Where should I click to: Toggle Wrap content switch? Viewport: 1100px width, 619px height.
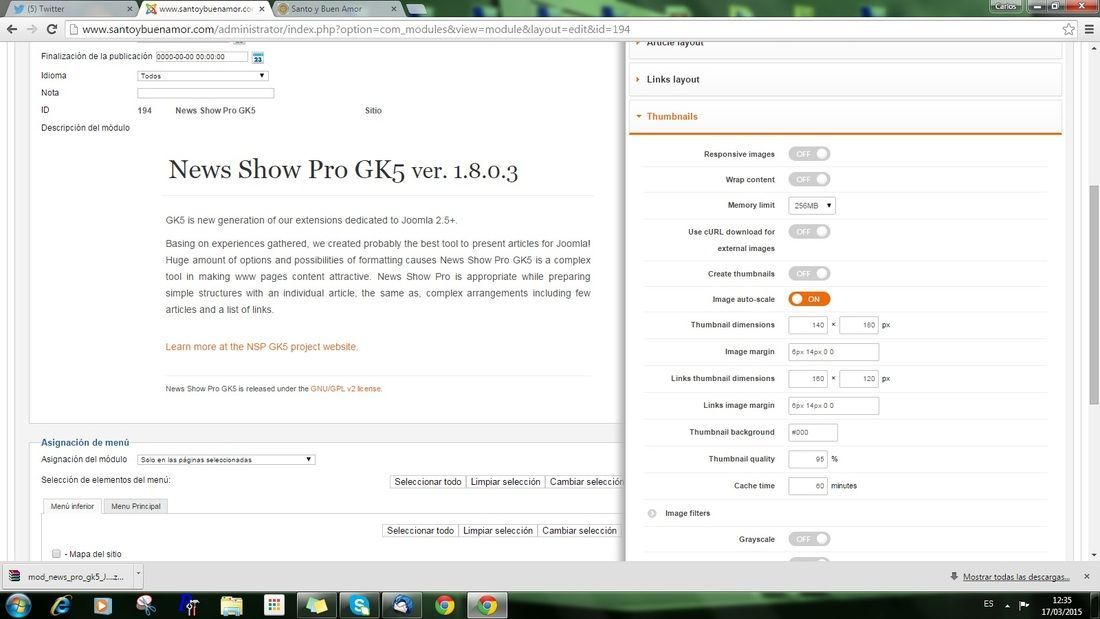pyautogui.click(x=809, y=179)
